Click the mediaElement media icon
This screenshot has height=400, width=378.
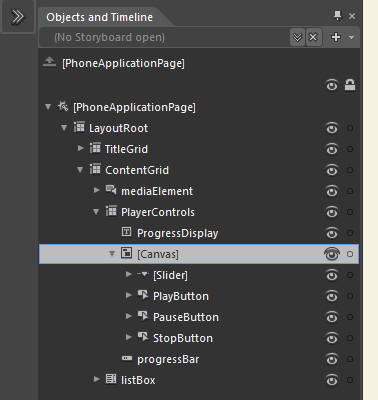(x=111, y=190)
